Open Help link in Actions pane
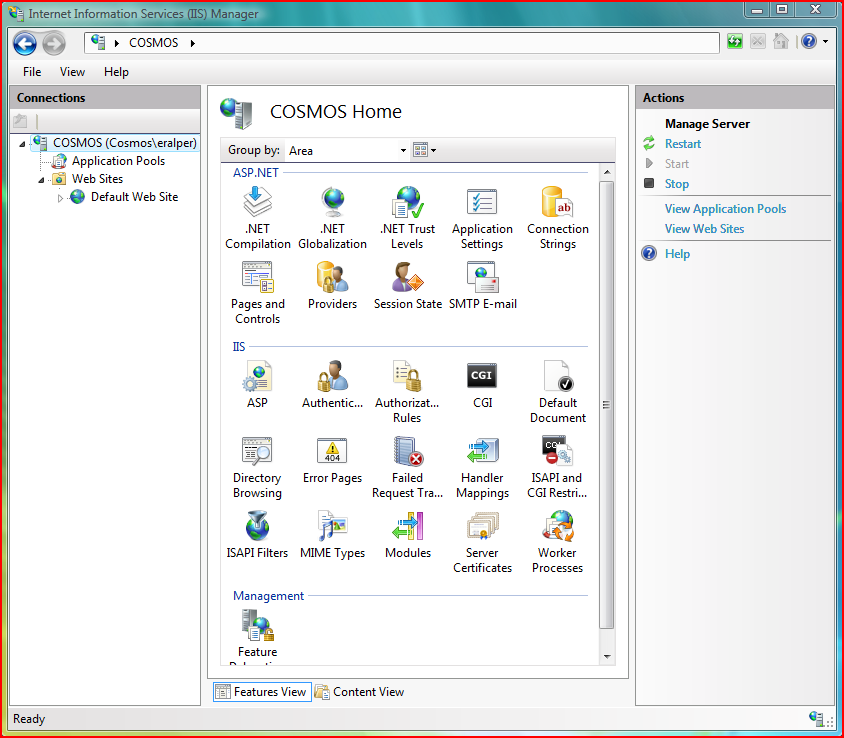This screenshot has height=738, width=844. (x=677, y=254)
